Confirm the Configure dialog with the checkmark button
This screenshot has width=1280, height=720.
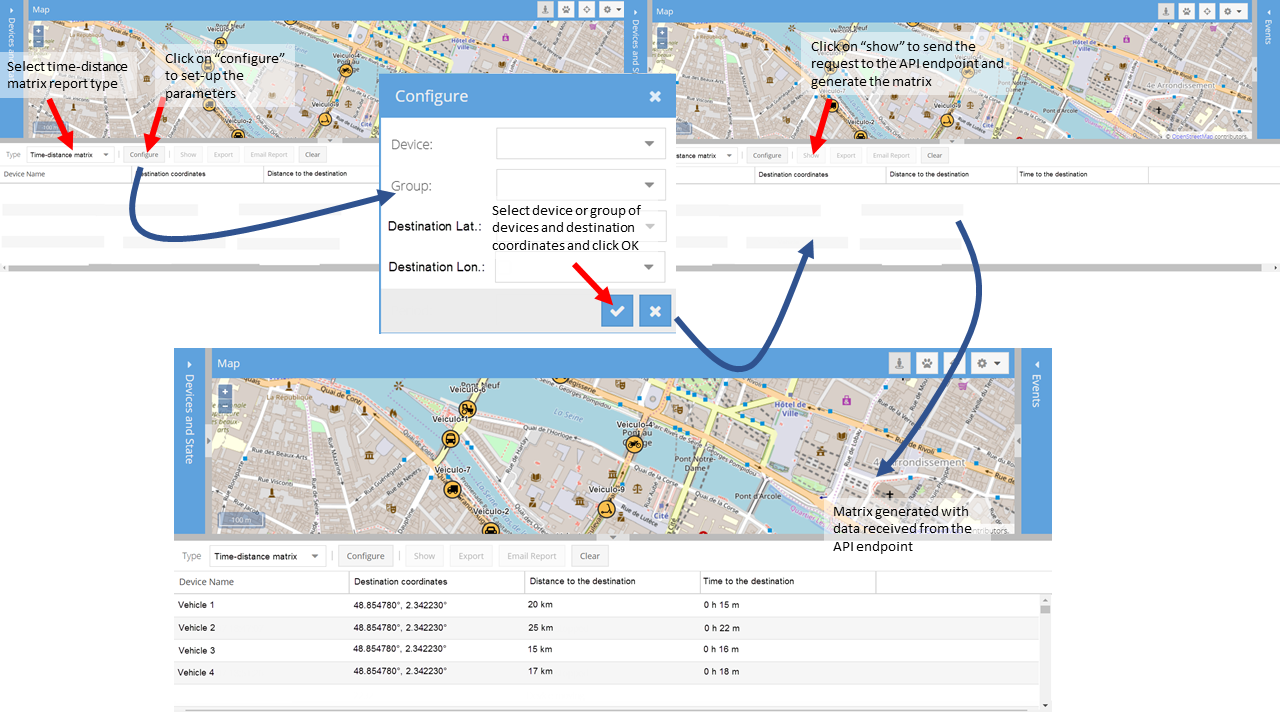point(617,310)
